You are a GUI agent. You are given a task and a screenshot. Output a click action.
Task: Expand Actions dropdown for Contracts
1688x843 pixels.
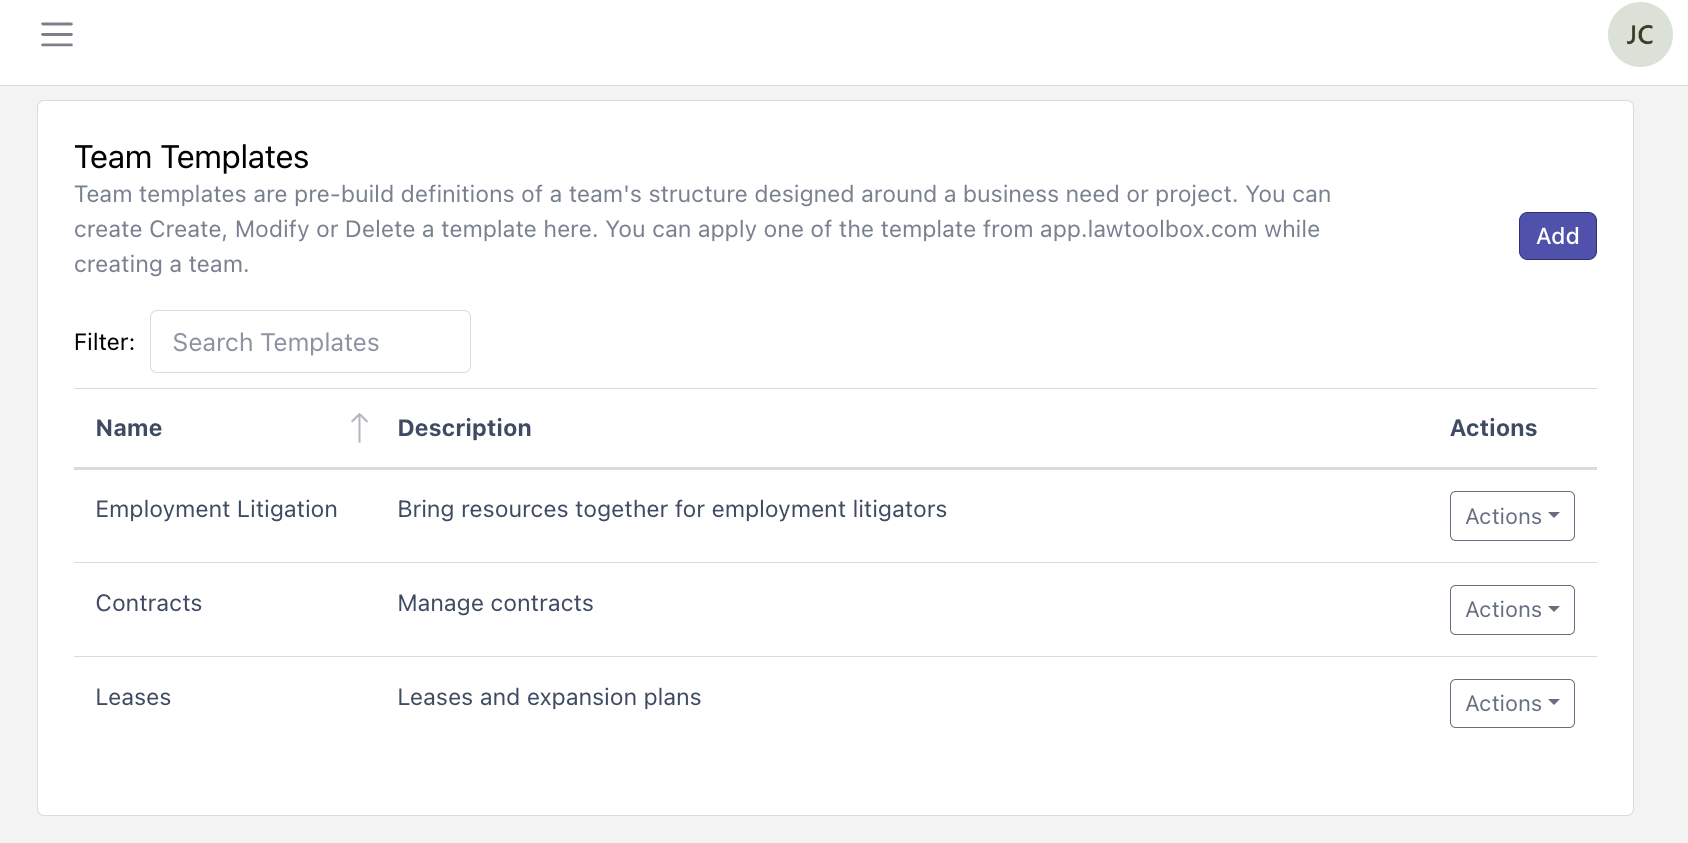1511,610
